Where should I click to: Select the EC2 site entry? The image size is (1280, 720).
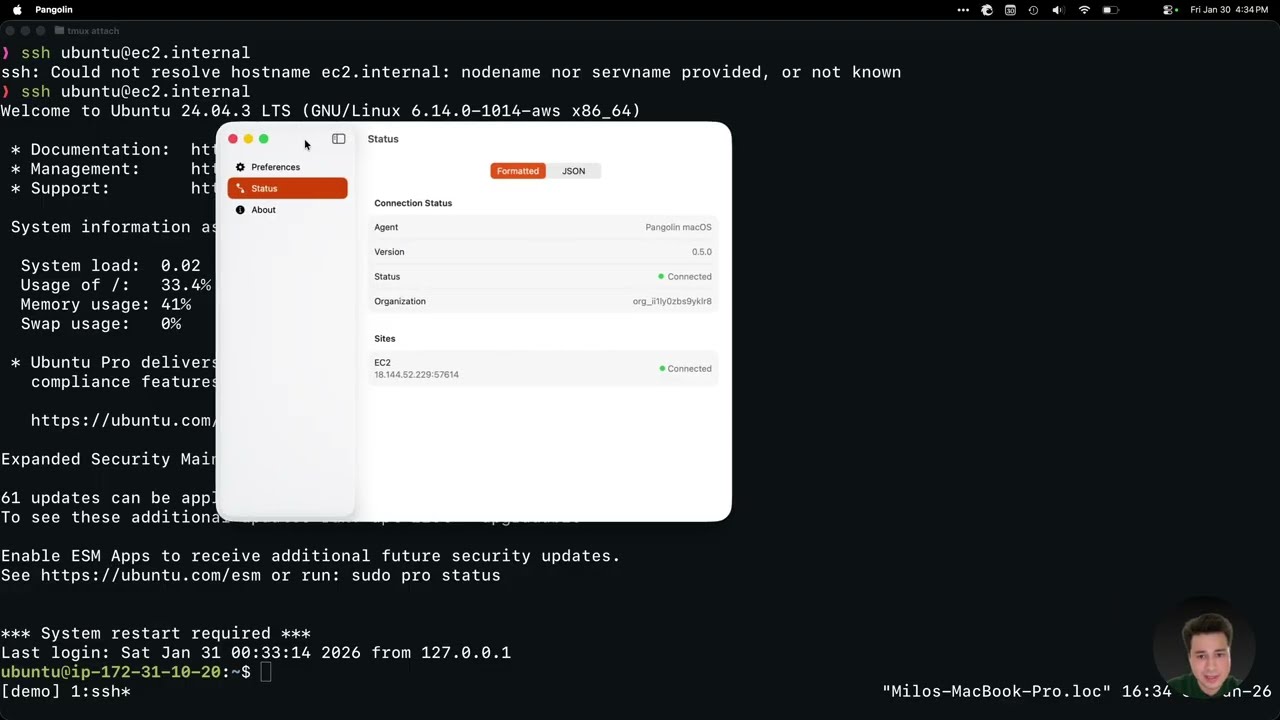tap(543, 368)
